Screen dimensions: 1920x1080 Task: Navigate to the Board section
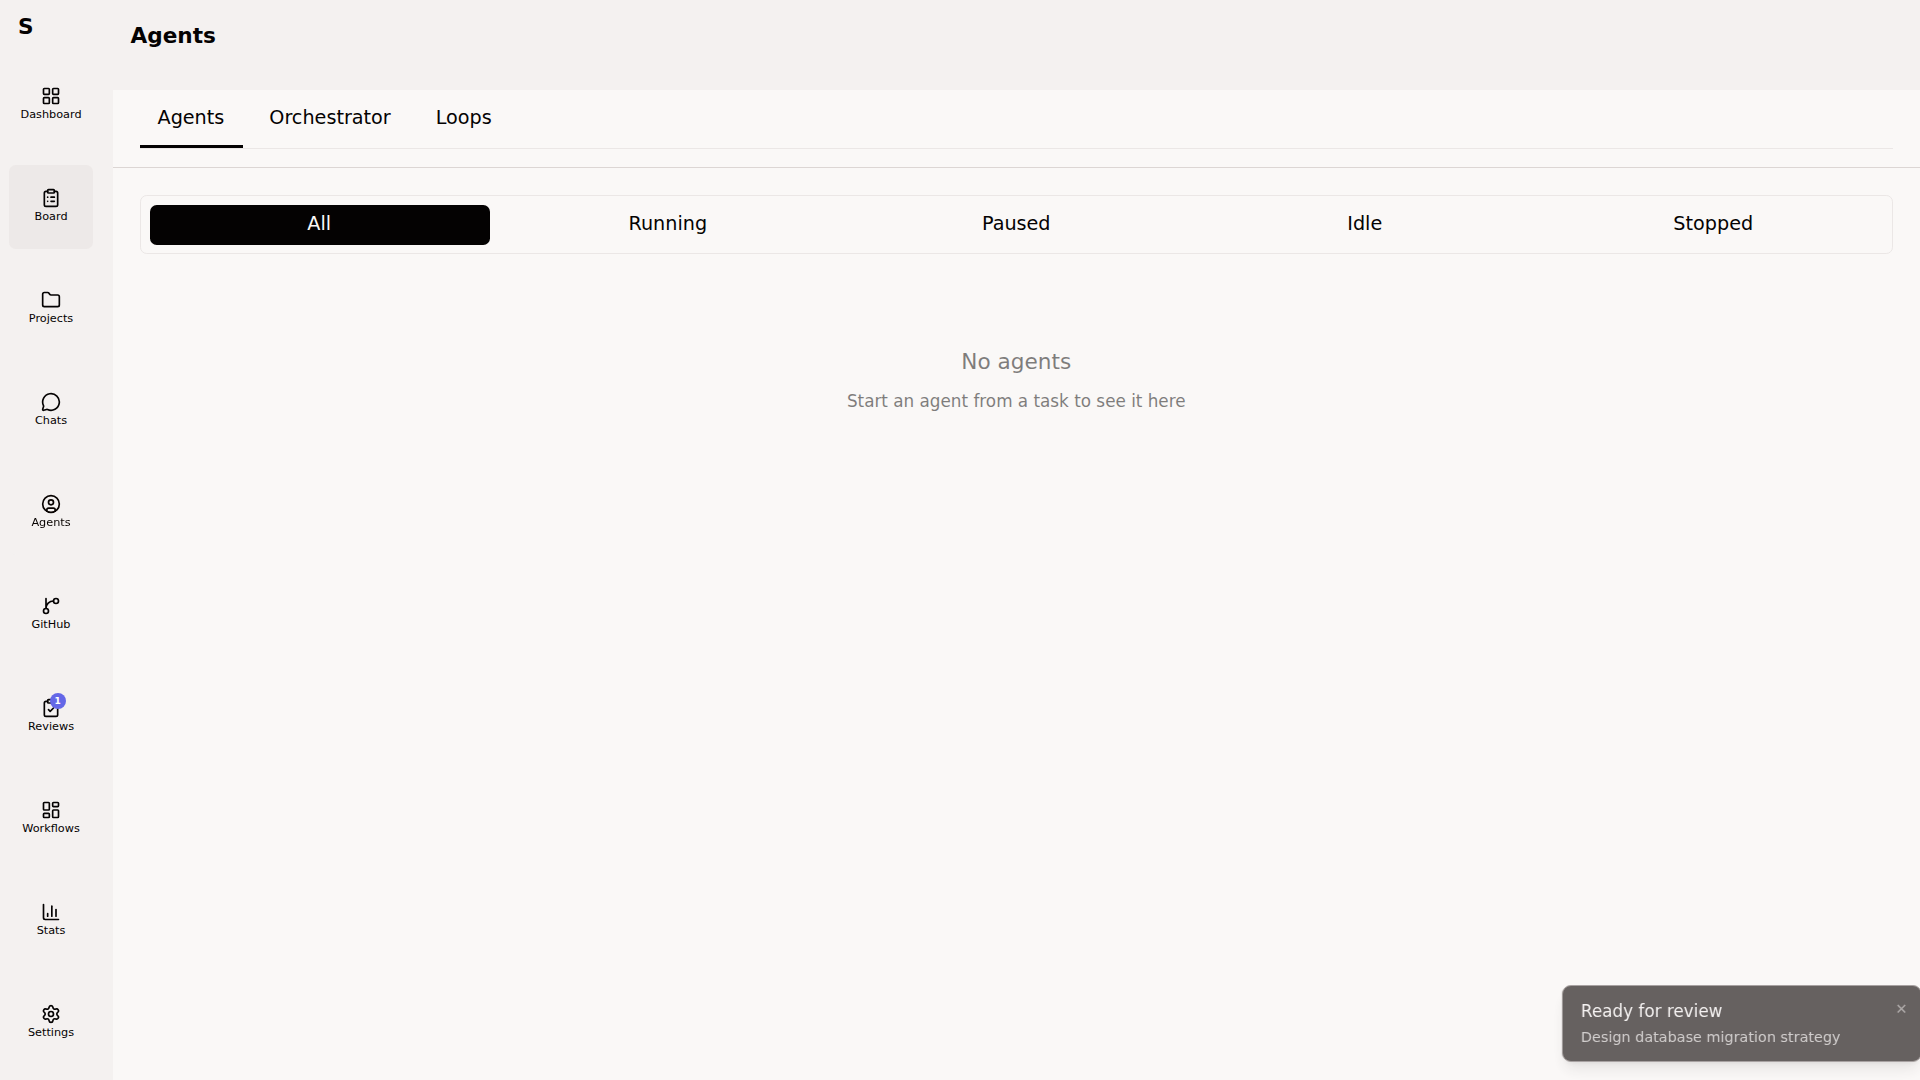pyautogui.click(x=50, y=206)
